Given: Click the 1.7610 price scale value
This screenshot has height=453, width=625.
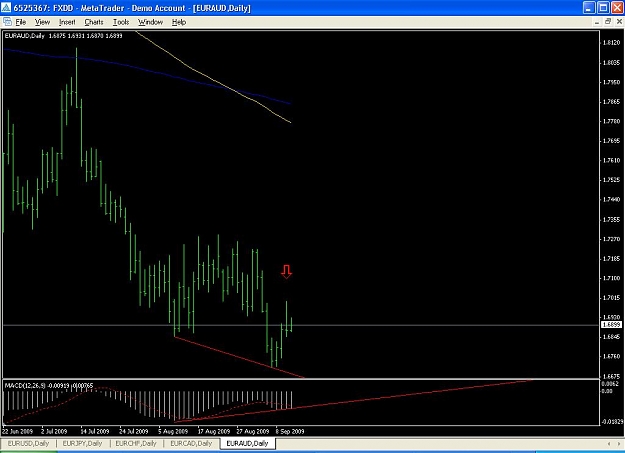Looking at the screenshot, I should (611, 160).
